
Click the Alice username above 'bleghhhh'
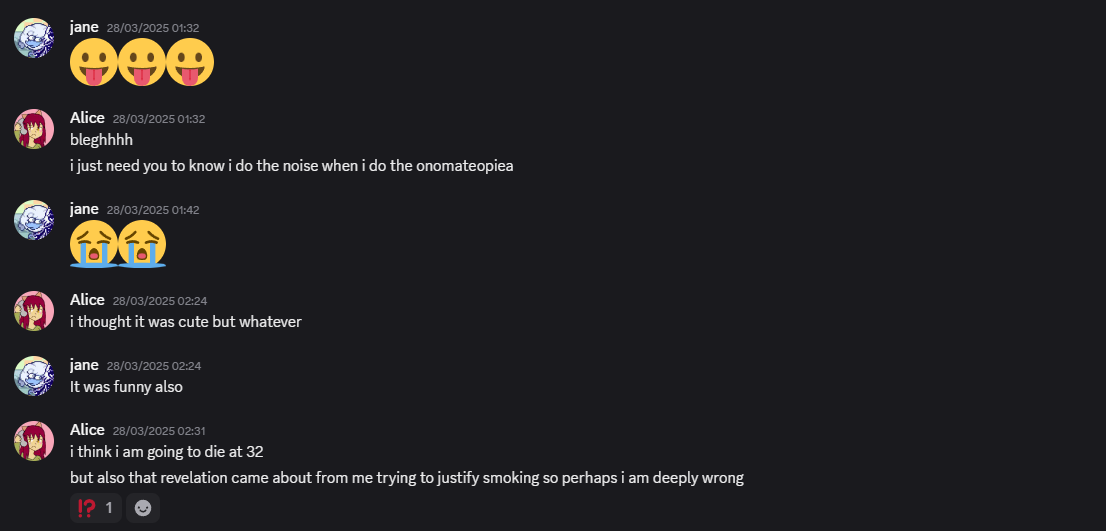click(87, 118)
